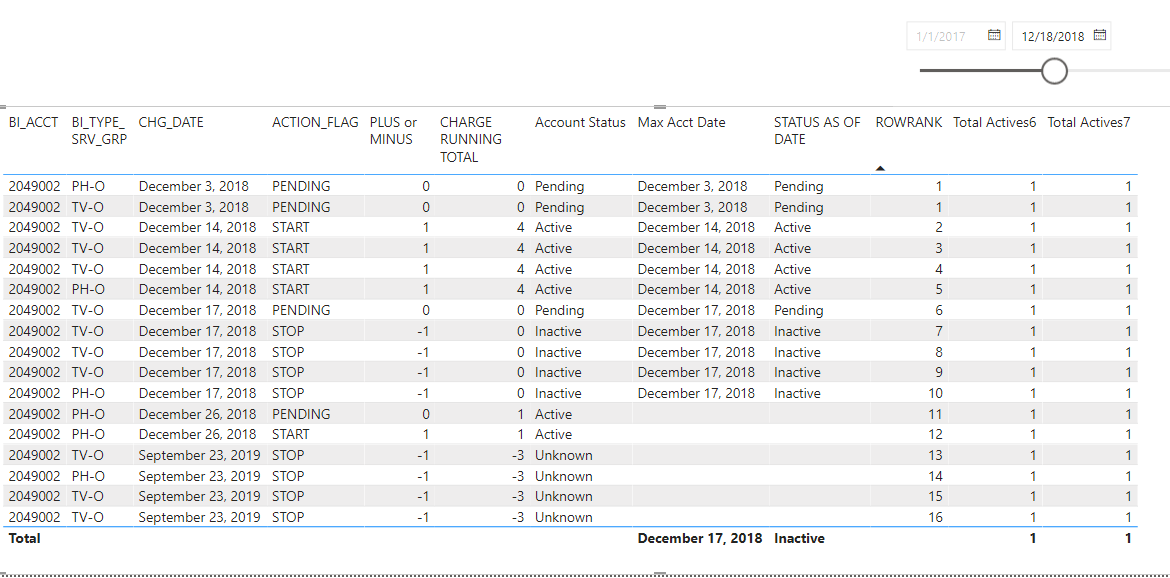Sort by BI_TYPE_SRV_GRP column header
This screenshot has height=578, width=1170.
tap(98, 130)
